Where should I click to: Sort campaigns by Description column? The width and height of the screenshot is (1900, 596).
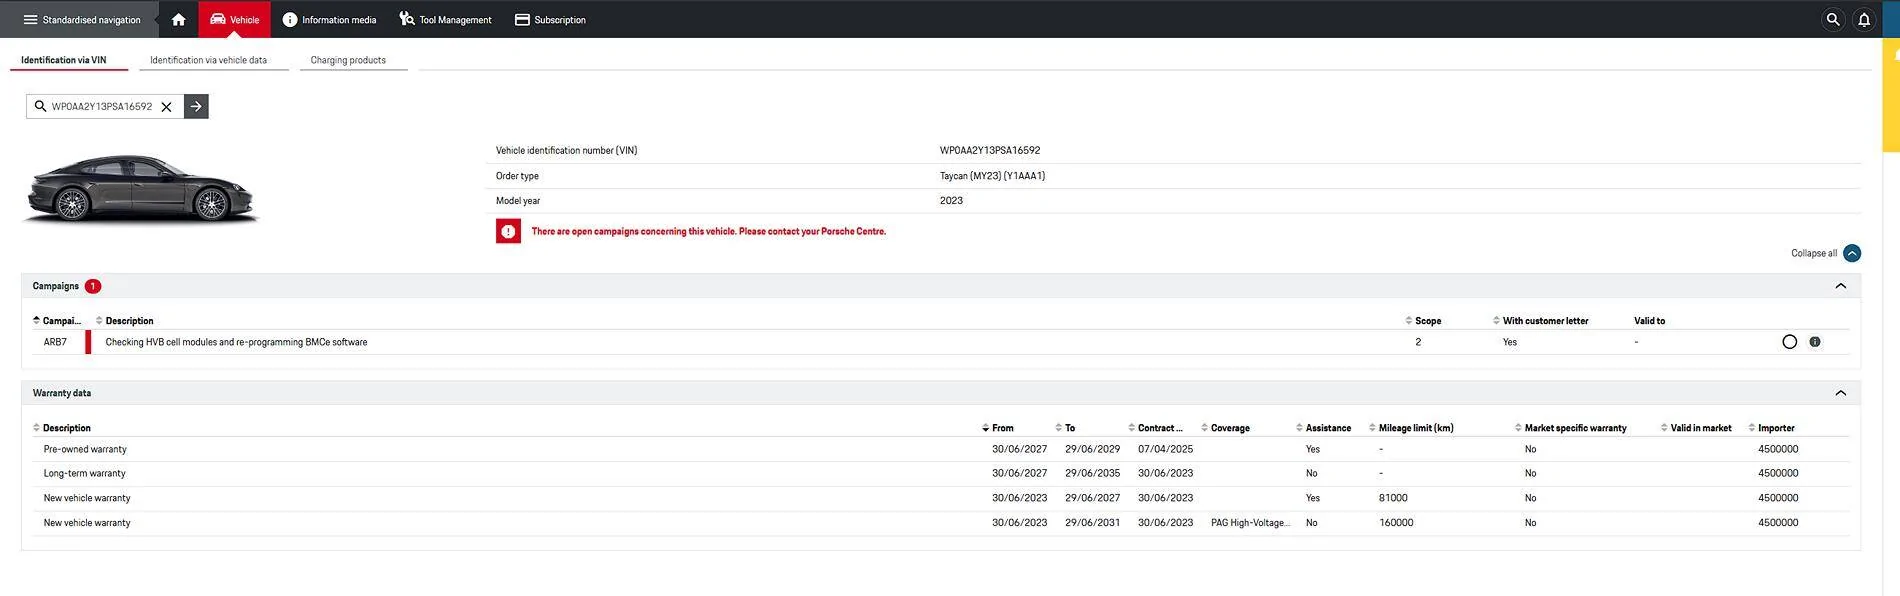(125, 321)
